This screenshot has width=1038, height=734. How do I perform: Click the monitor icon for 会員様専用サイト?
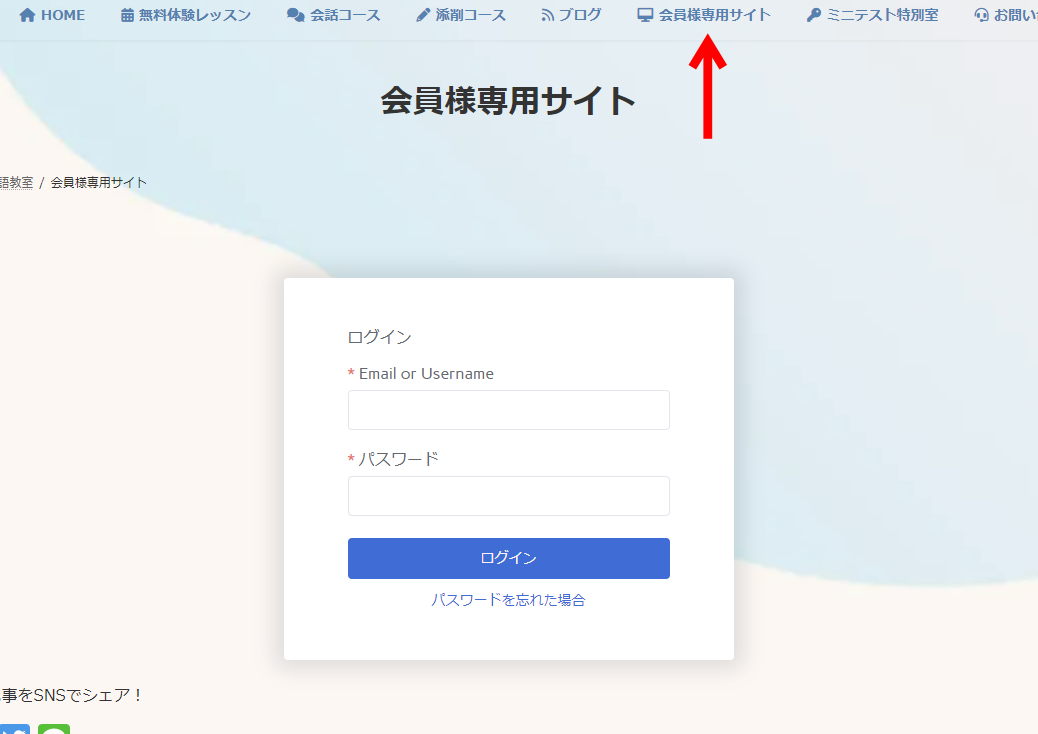pyautogui.click(x=645, y=15)
